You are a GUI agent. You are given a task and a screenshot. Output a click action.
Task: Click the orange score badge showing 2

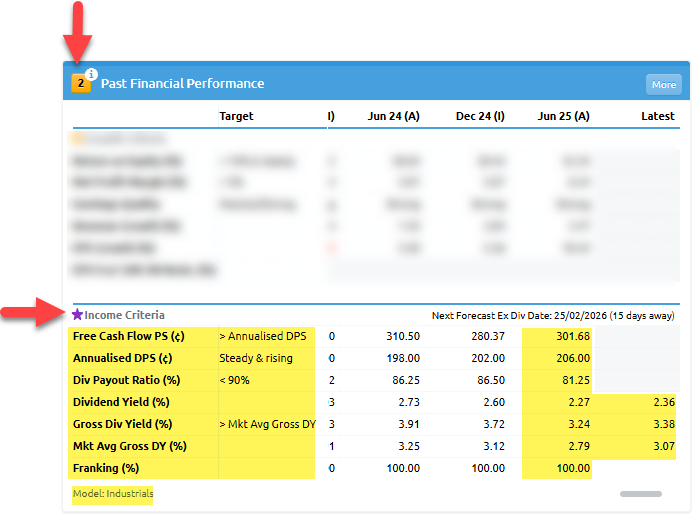[81, 84]
